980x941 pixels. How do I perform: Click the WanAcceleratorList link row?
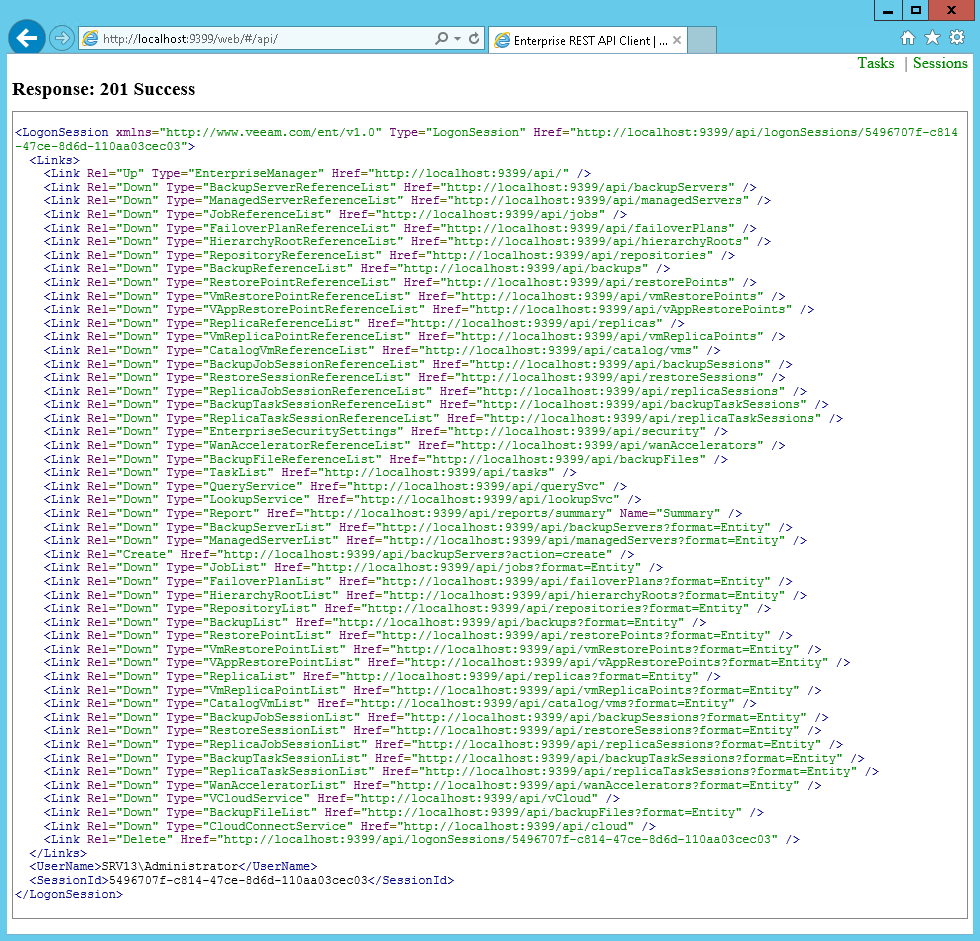432,785
